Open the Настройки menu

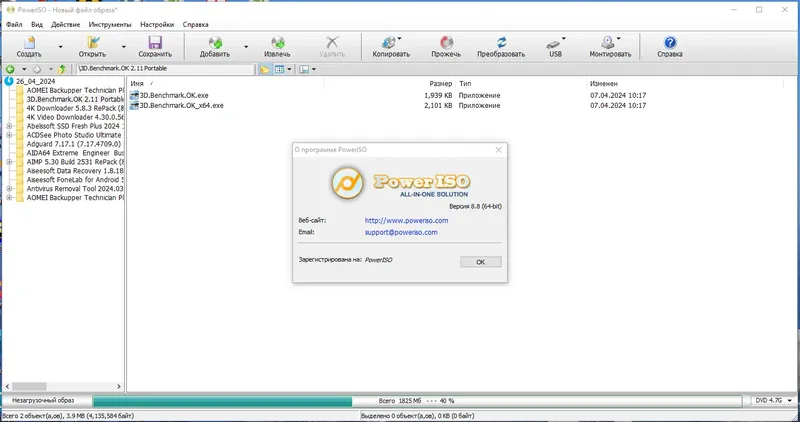pos(157,24)
